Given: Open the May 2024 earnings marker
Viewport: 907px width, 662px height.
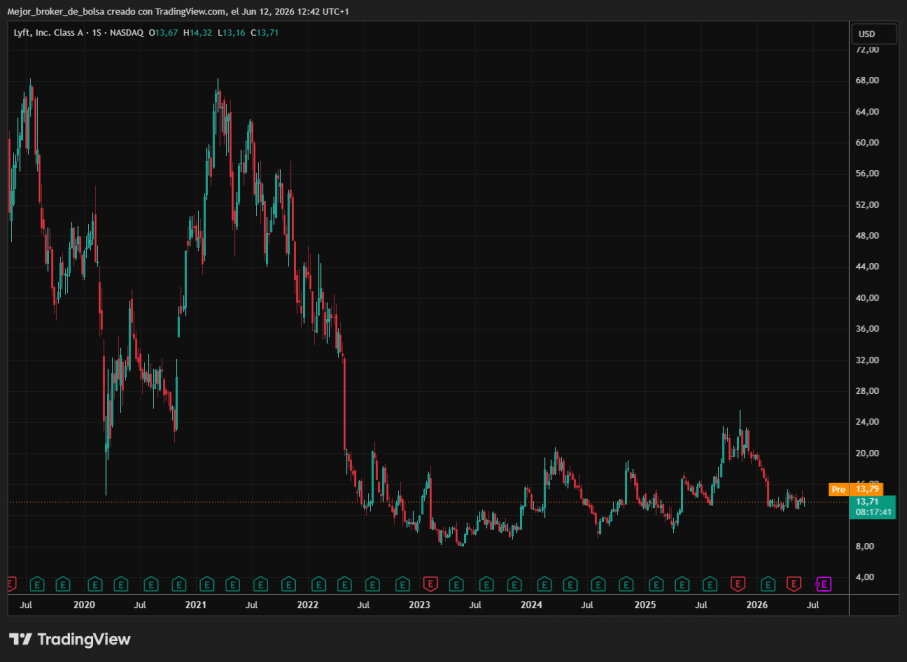Looking at the screenshot, I should click(570, 584).
